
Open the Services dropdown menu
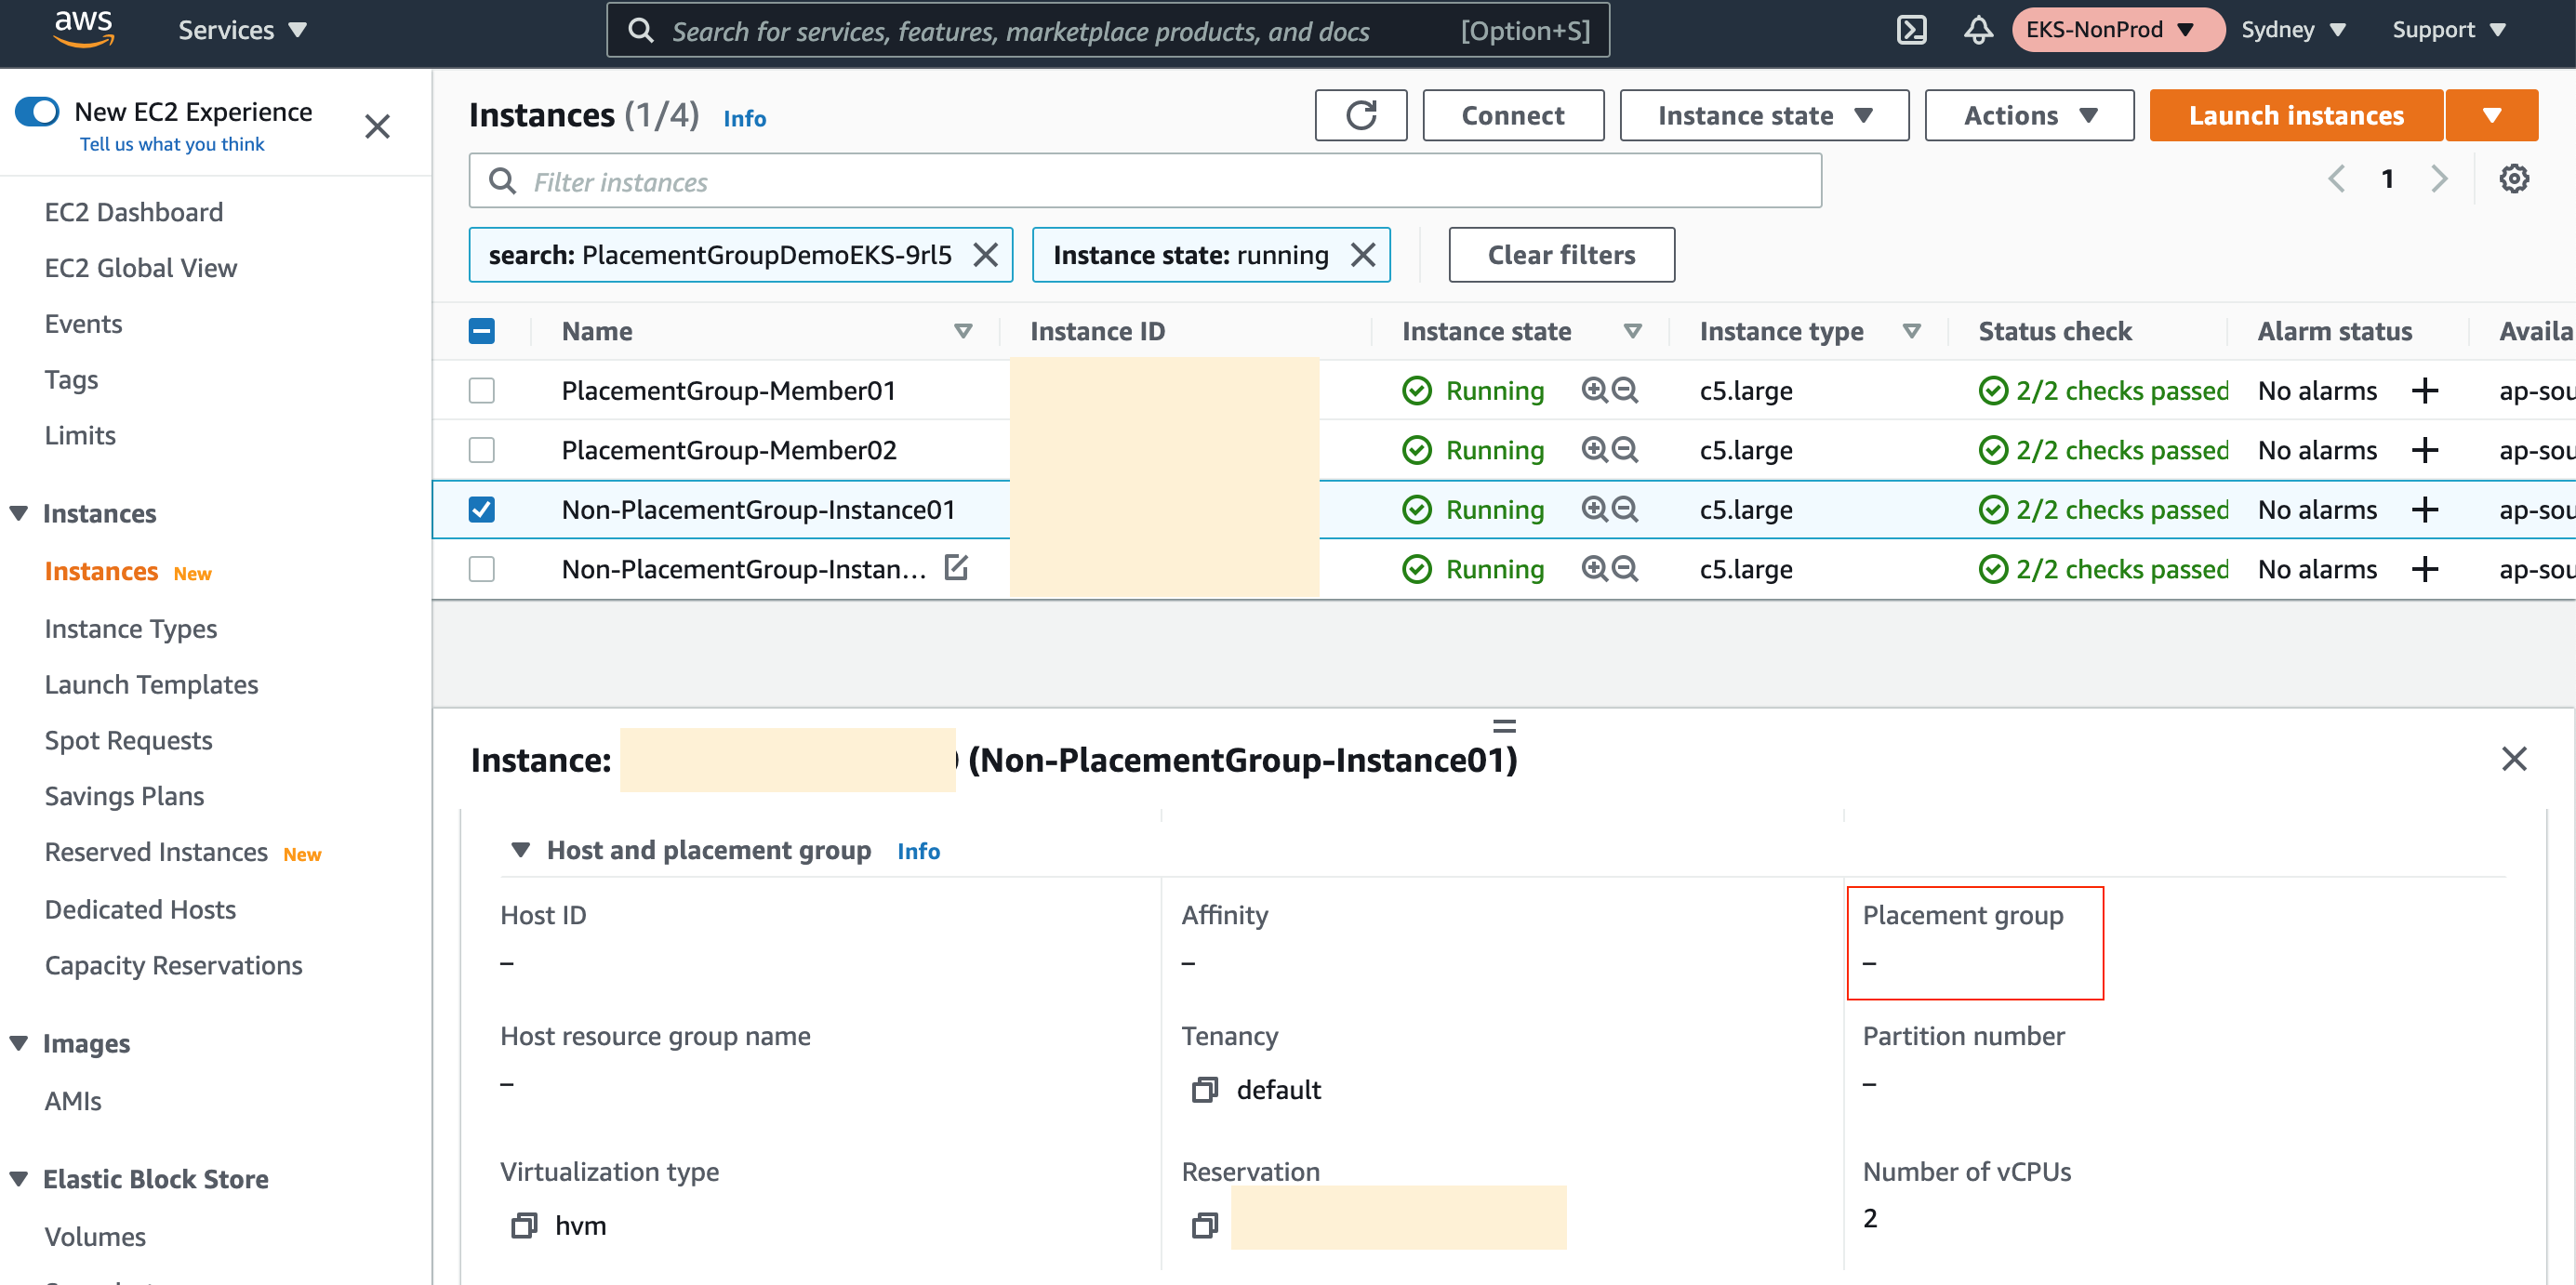[242, 30]
